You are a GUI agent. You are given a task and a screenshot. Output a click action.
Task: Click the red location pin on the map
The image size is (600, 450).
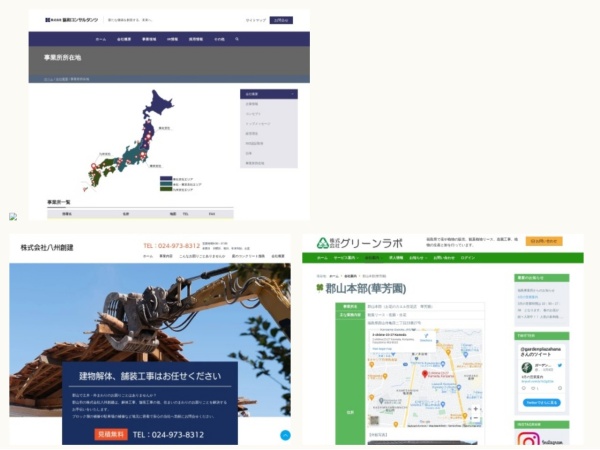point(424,373)
